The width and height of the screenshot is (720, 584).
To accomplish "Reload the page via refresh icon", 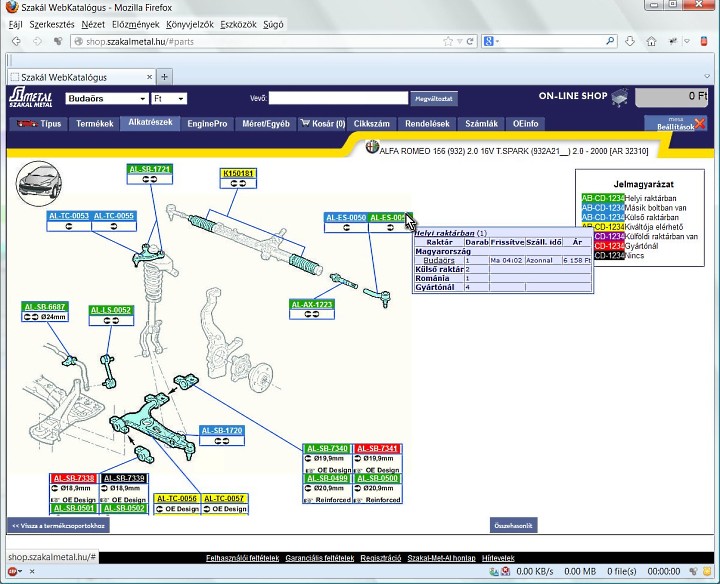I will click(x=470, y=41).
